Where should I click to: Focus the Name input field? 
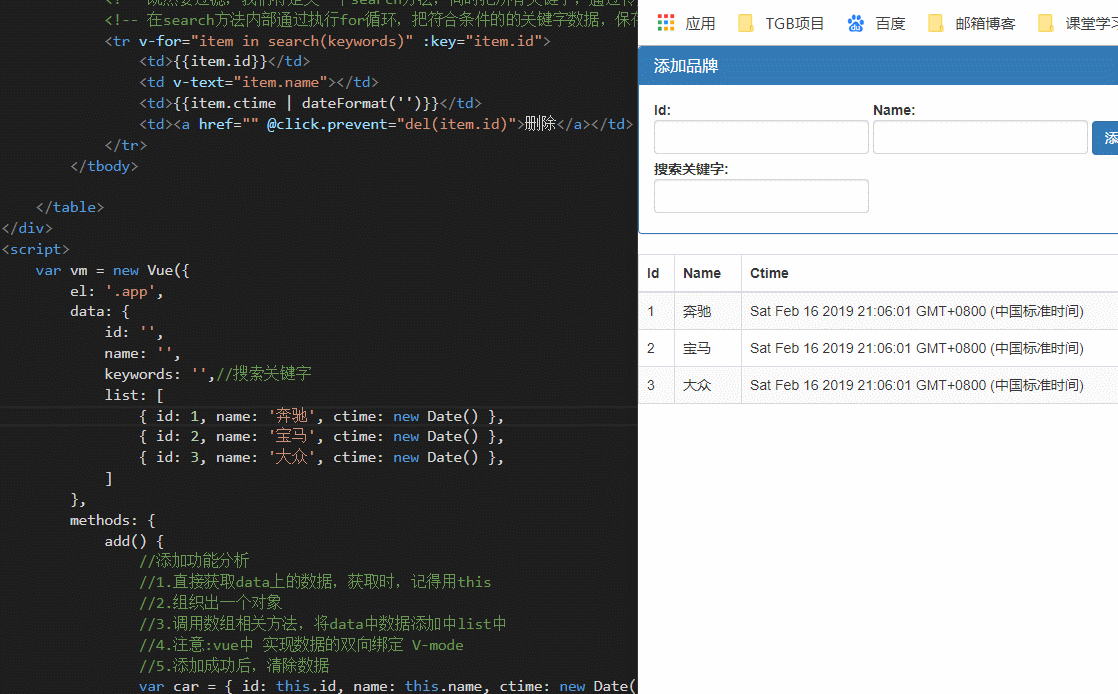tap(980, 137)
